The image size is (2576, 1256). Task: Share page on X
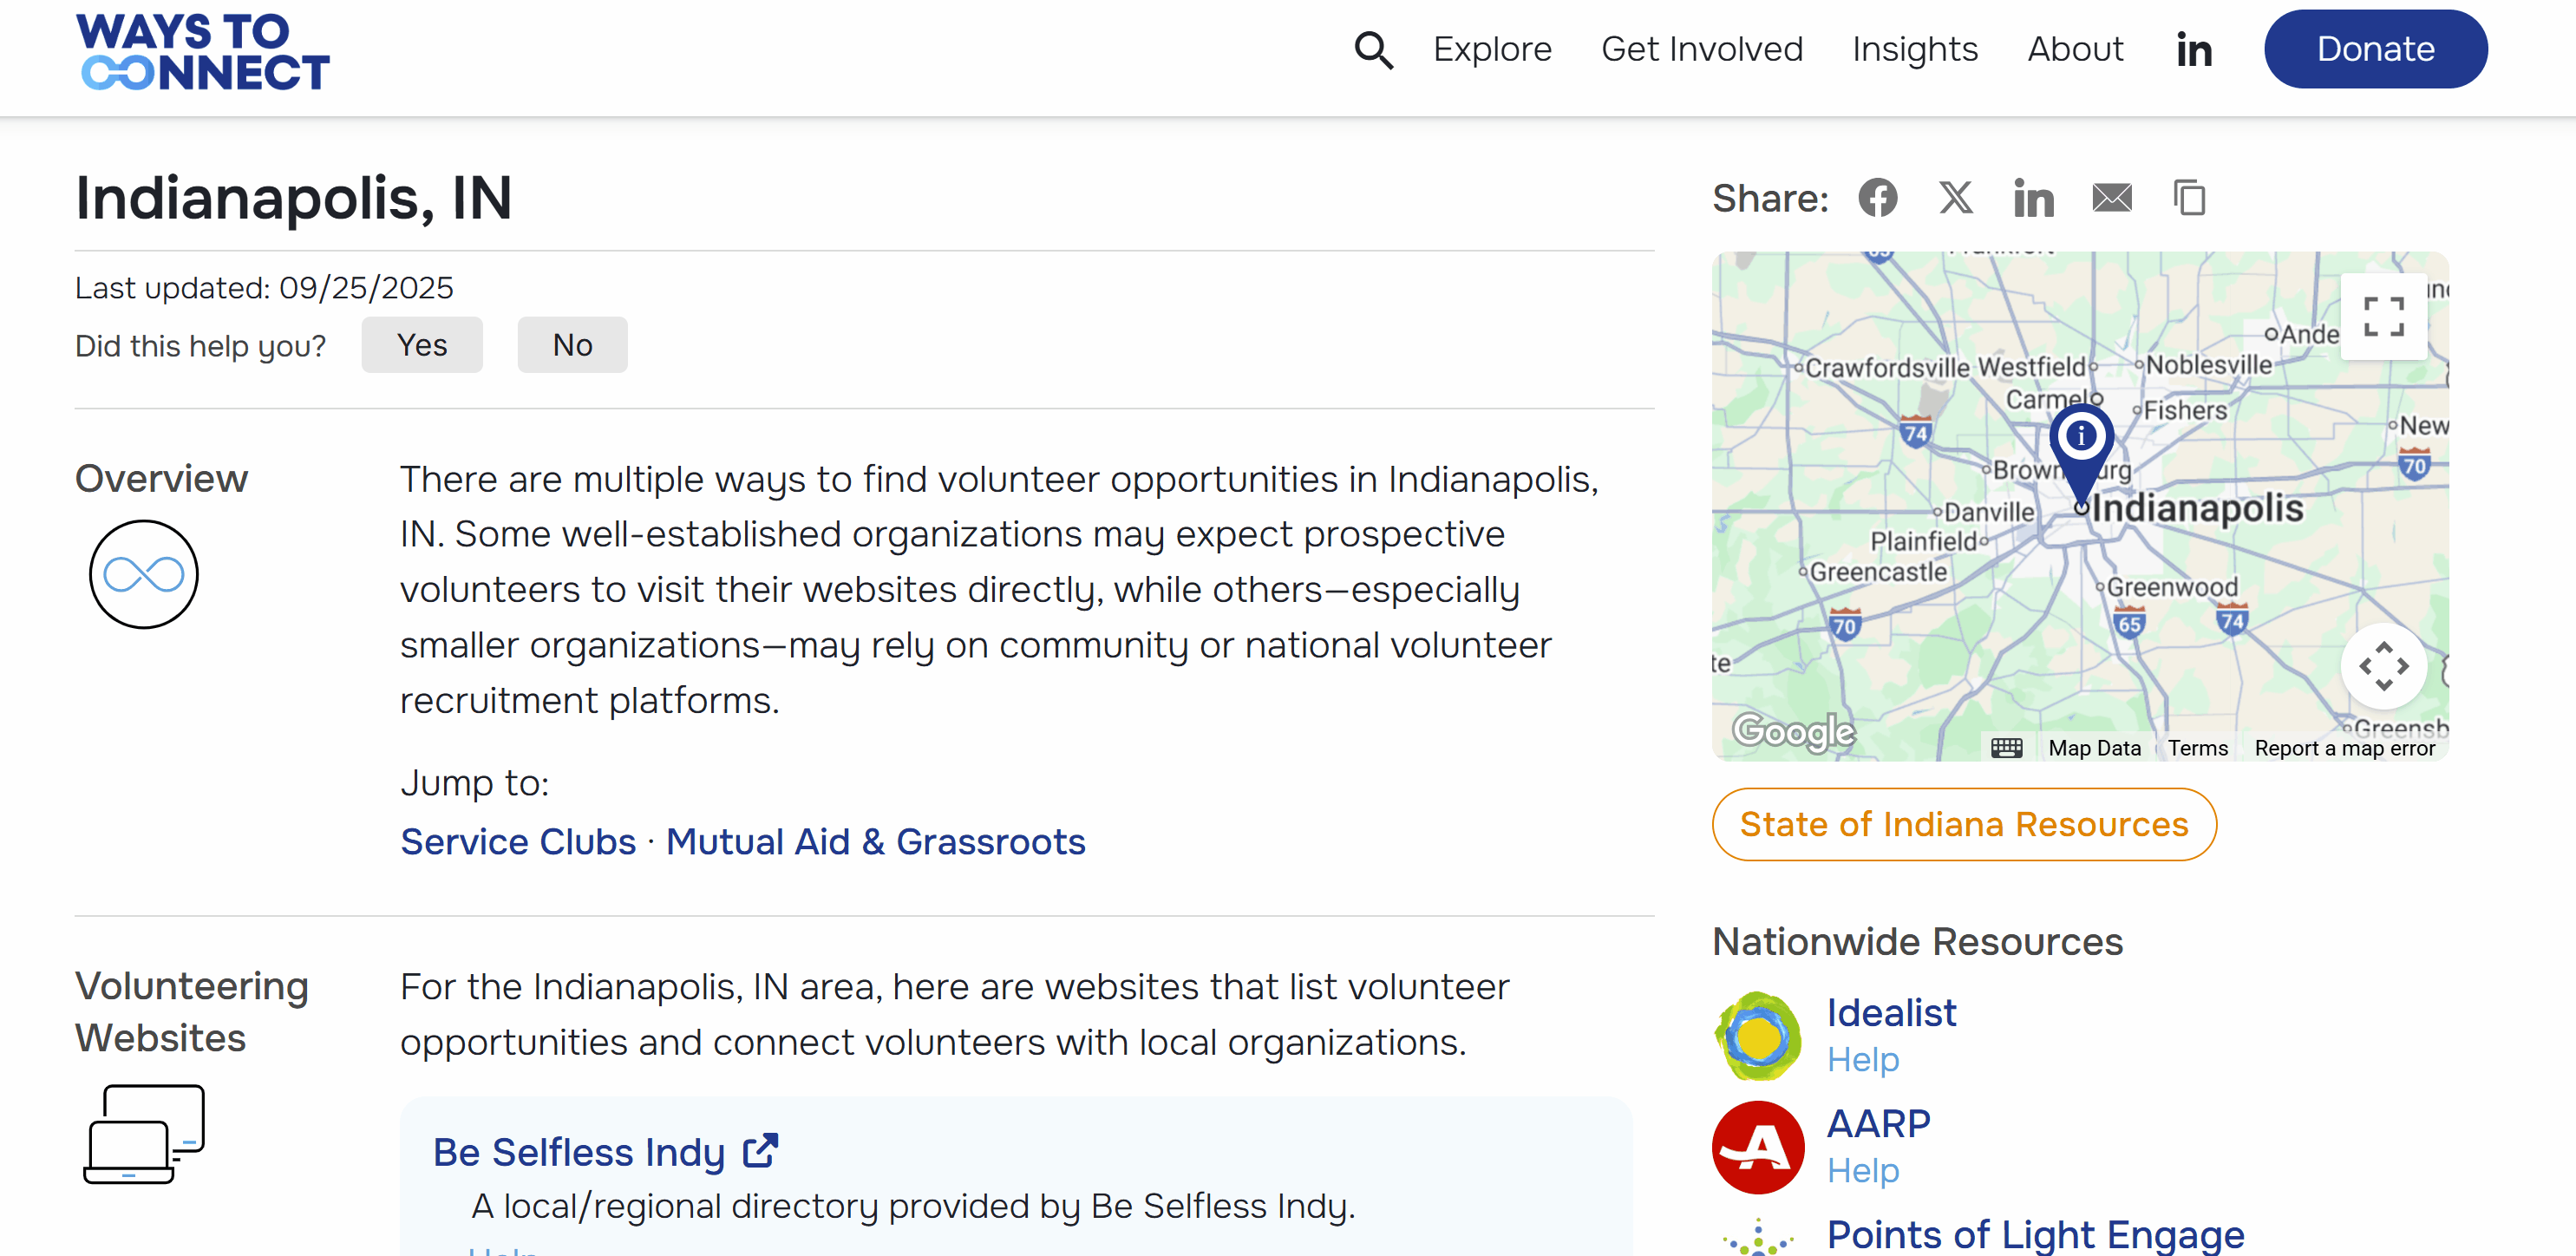coord(1955,198)
